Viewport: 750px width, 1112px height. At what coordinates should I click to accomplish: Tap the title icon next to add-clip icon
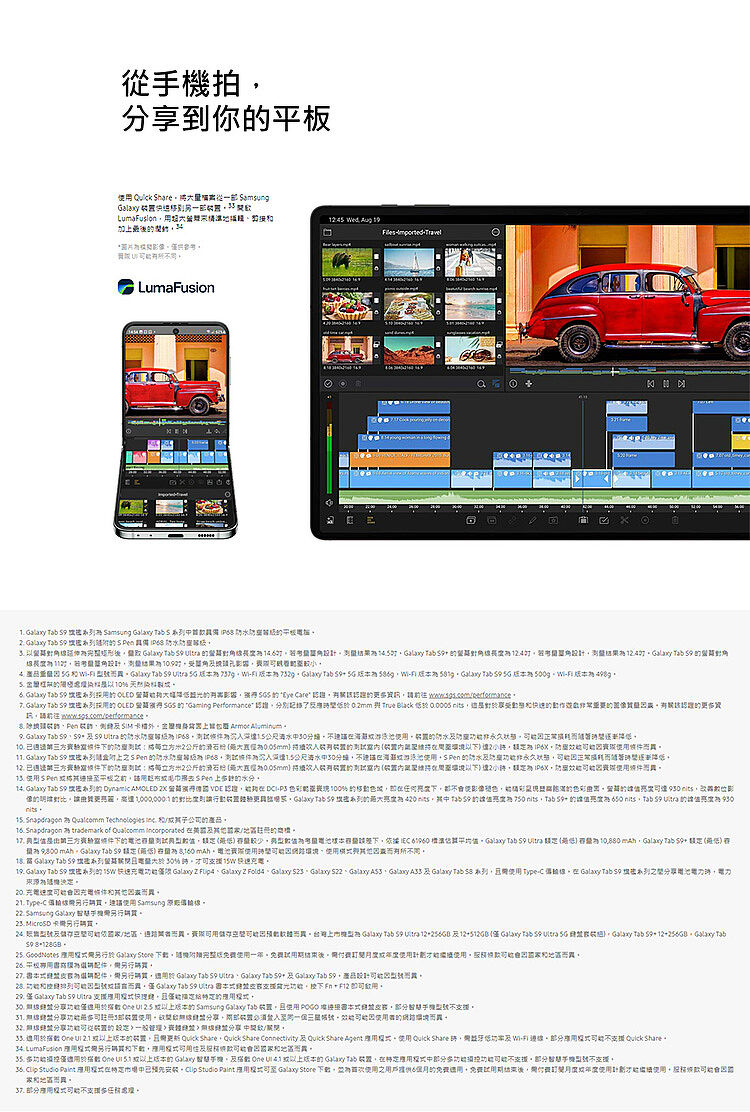(x=491, y=520)
